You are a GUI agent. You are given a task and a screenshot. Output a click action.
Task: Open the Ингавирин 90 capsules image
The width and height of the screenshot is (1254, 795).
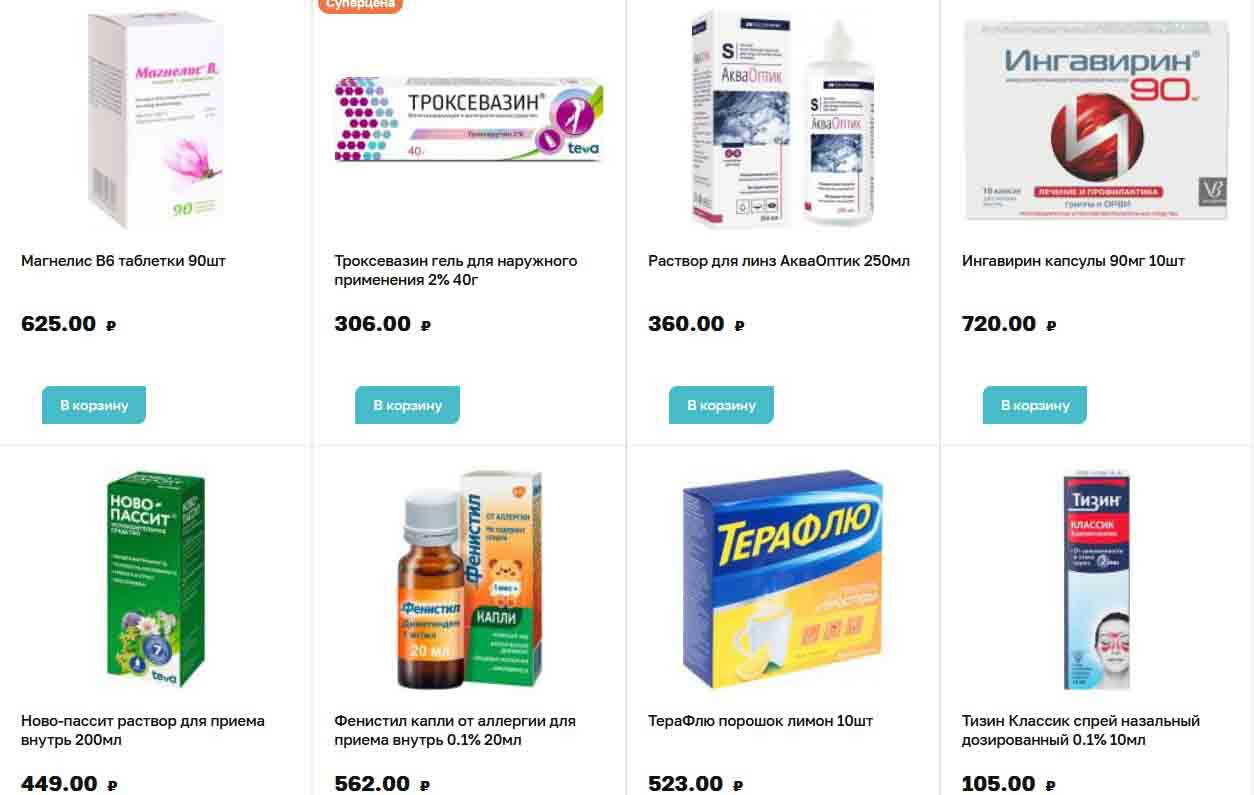click(x=1097, y=120)
